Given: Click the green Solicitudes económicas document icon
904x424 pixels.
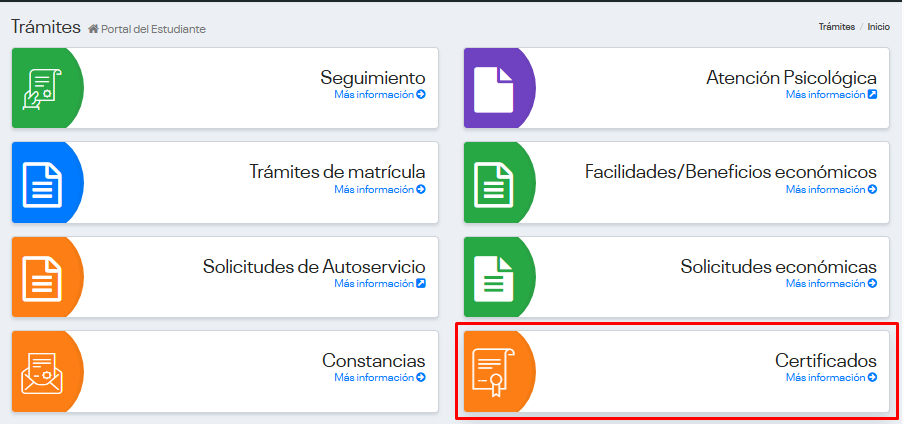Looking at the screenshot, I should [494, 277].
